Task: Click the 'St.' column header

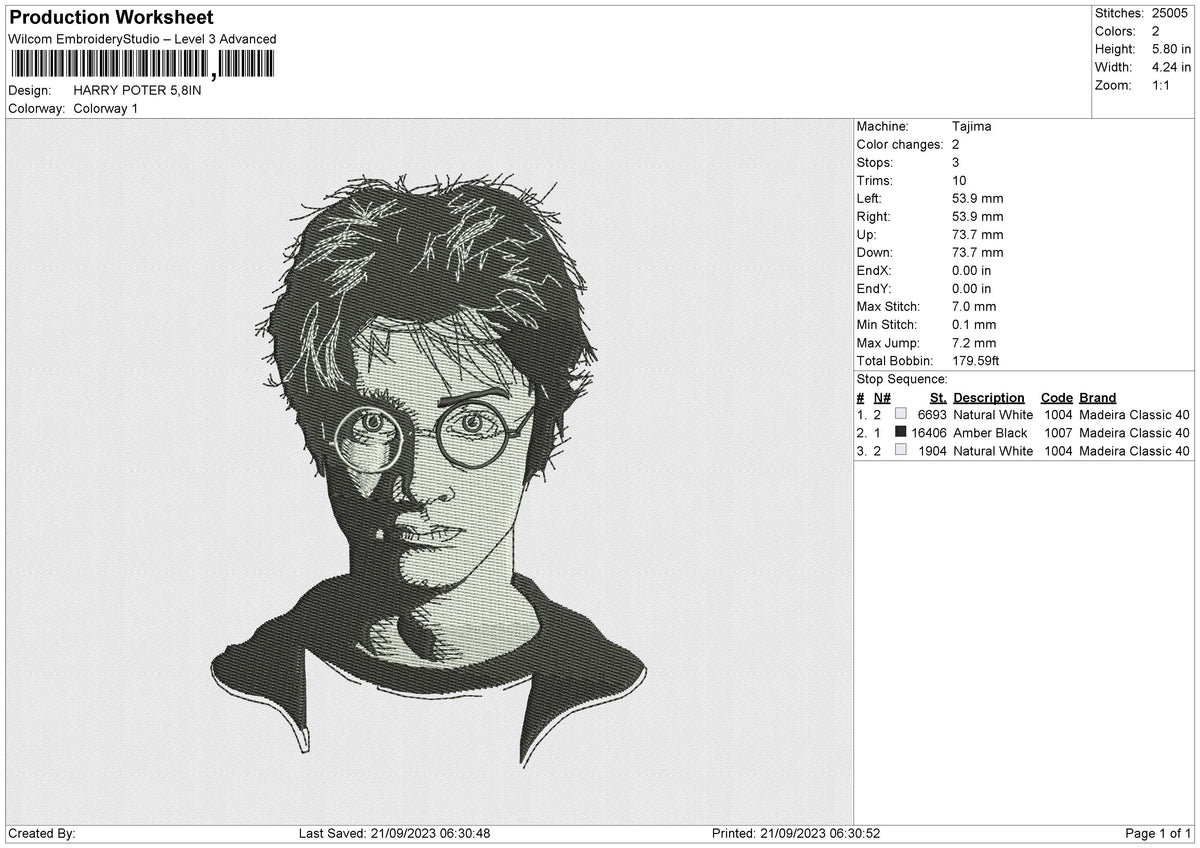Action: [938, 398]
